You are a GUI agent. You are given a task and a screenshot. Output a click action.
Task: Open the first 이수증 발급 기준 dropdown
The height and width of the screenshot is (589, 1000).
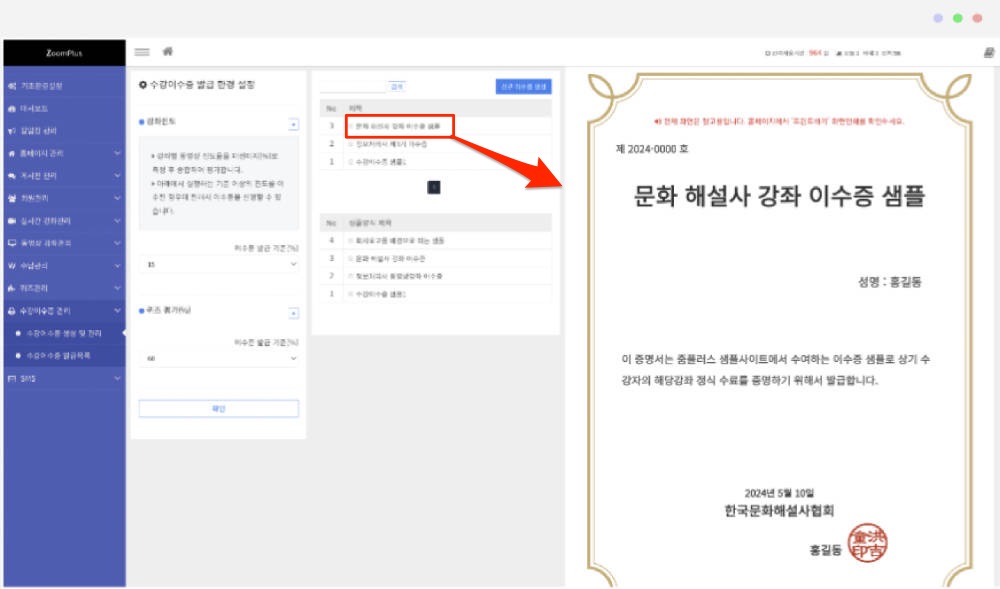(221, 265)
